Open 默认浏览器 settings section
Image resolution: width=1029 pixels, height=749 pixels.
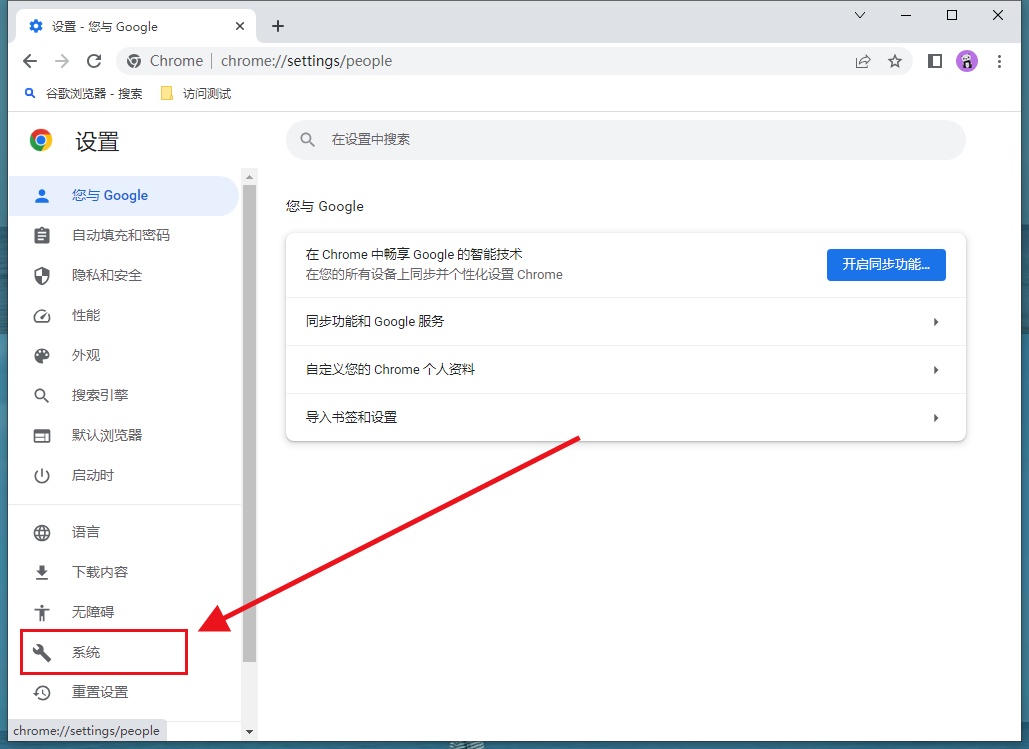[x=123, y=435]
